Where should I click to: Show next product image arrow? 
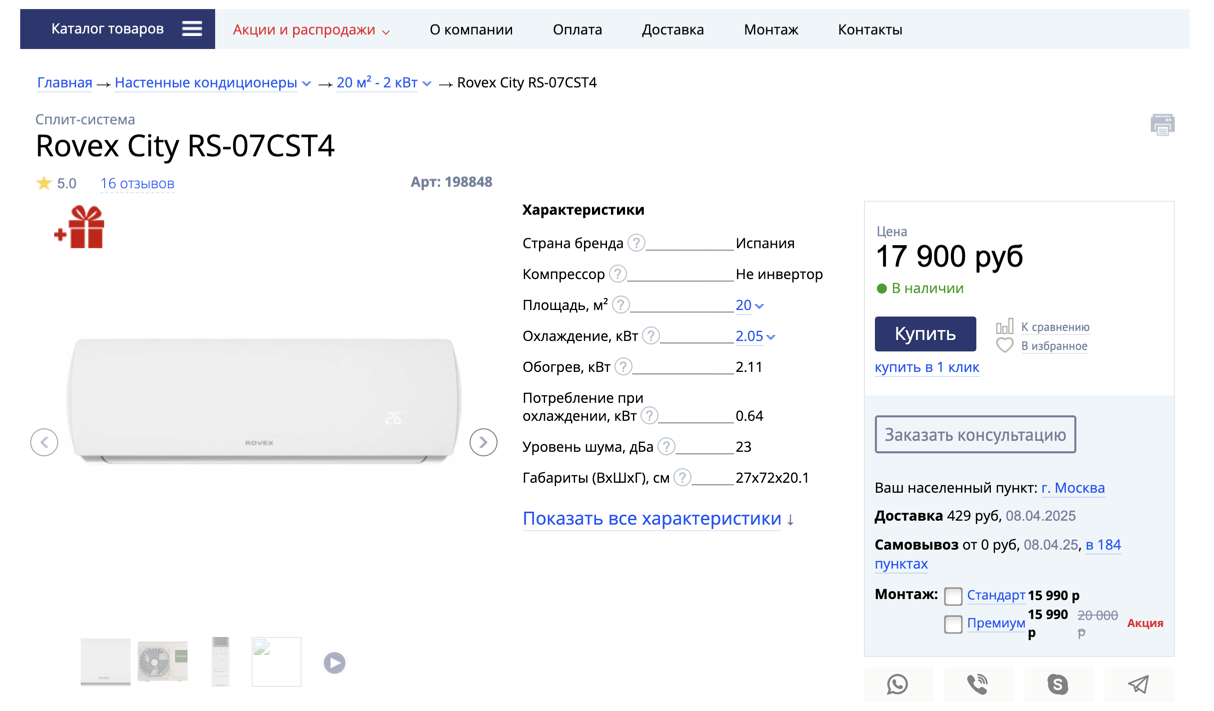click(484, 442)
